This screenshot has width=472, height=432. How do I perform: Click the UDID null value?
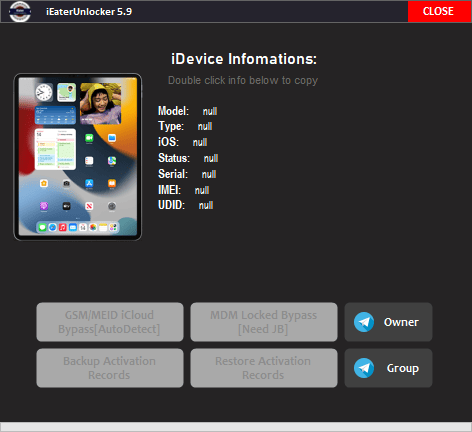[x=206, y=205]
